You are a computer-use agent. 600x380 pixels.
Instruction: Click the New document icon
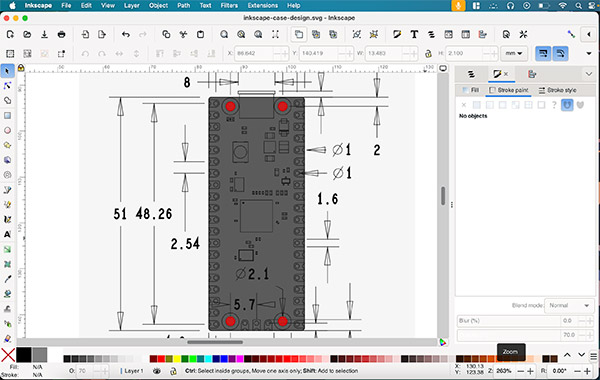point(10,34)
